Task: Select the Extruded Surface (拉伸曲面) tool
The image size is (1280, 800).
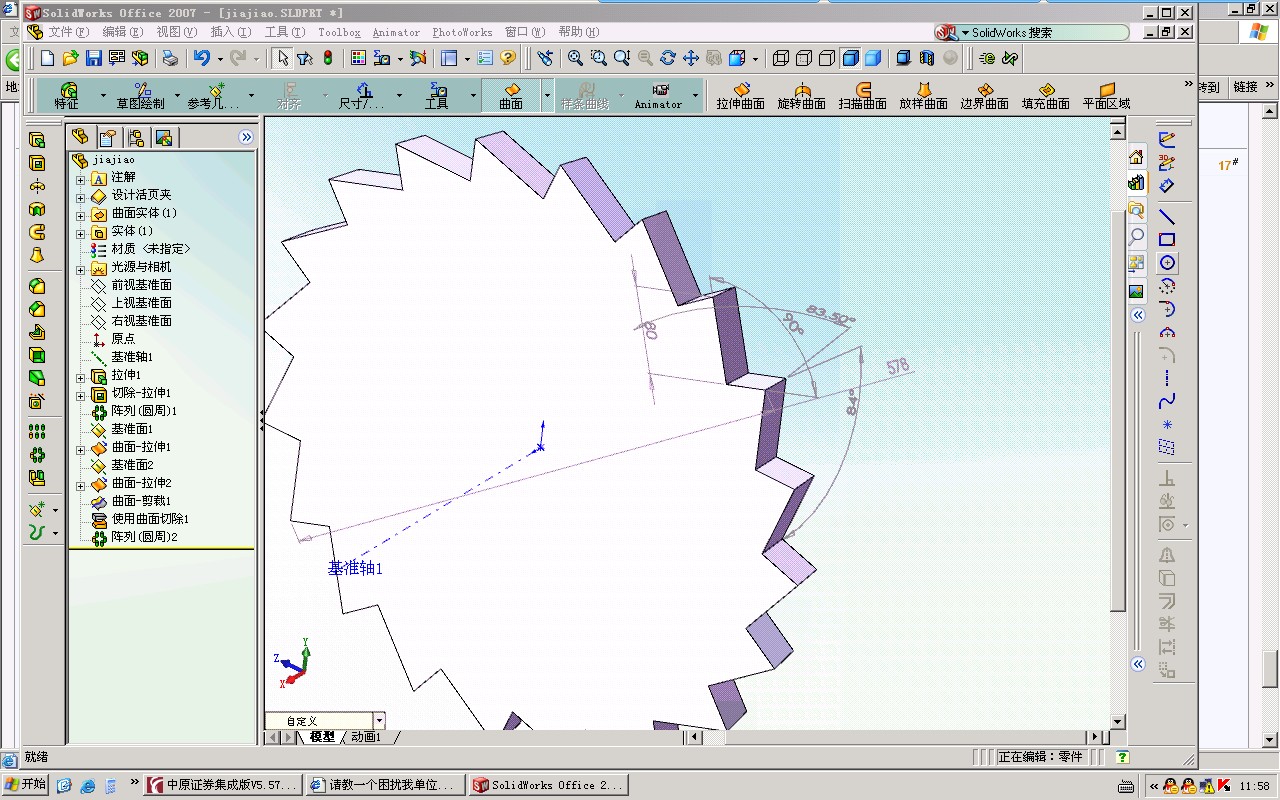Action: [x=740, y=96]
